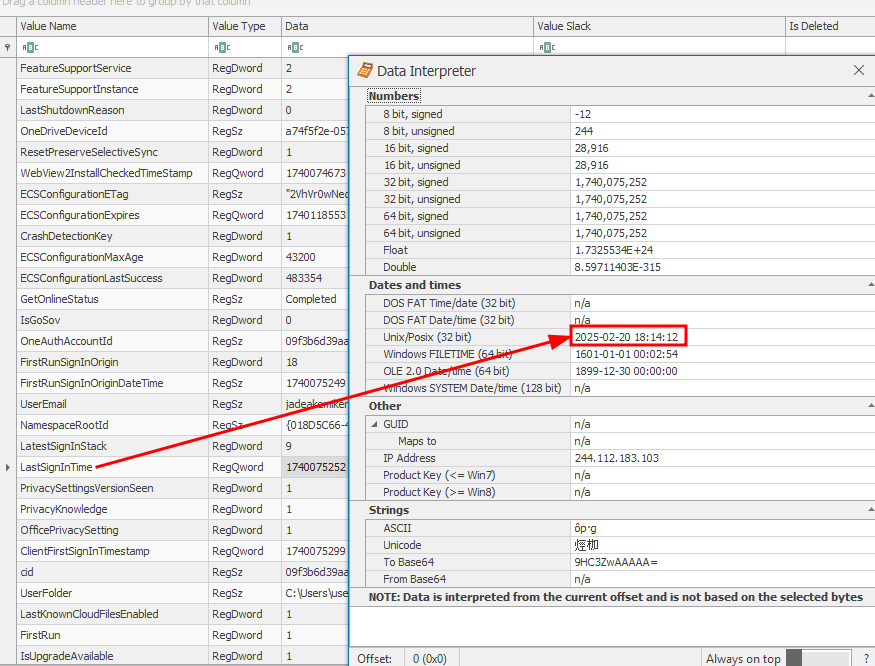
Task: Select the NamespaceRootId value name
Action: coord(64,425)
